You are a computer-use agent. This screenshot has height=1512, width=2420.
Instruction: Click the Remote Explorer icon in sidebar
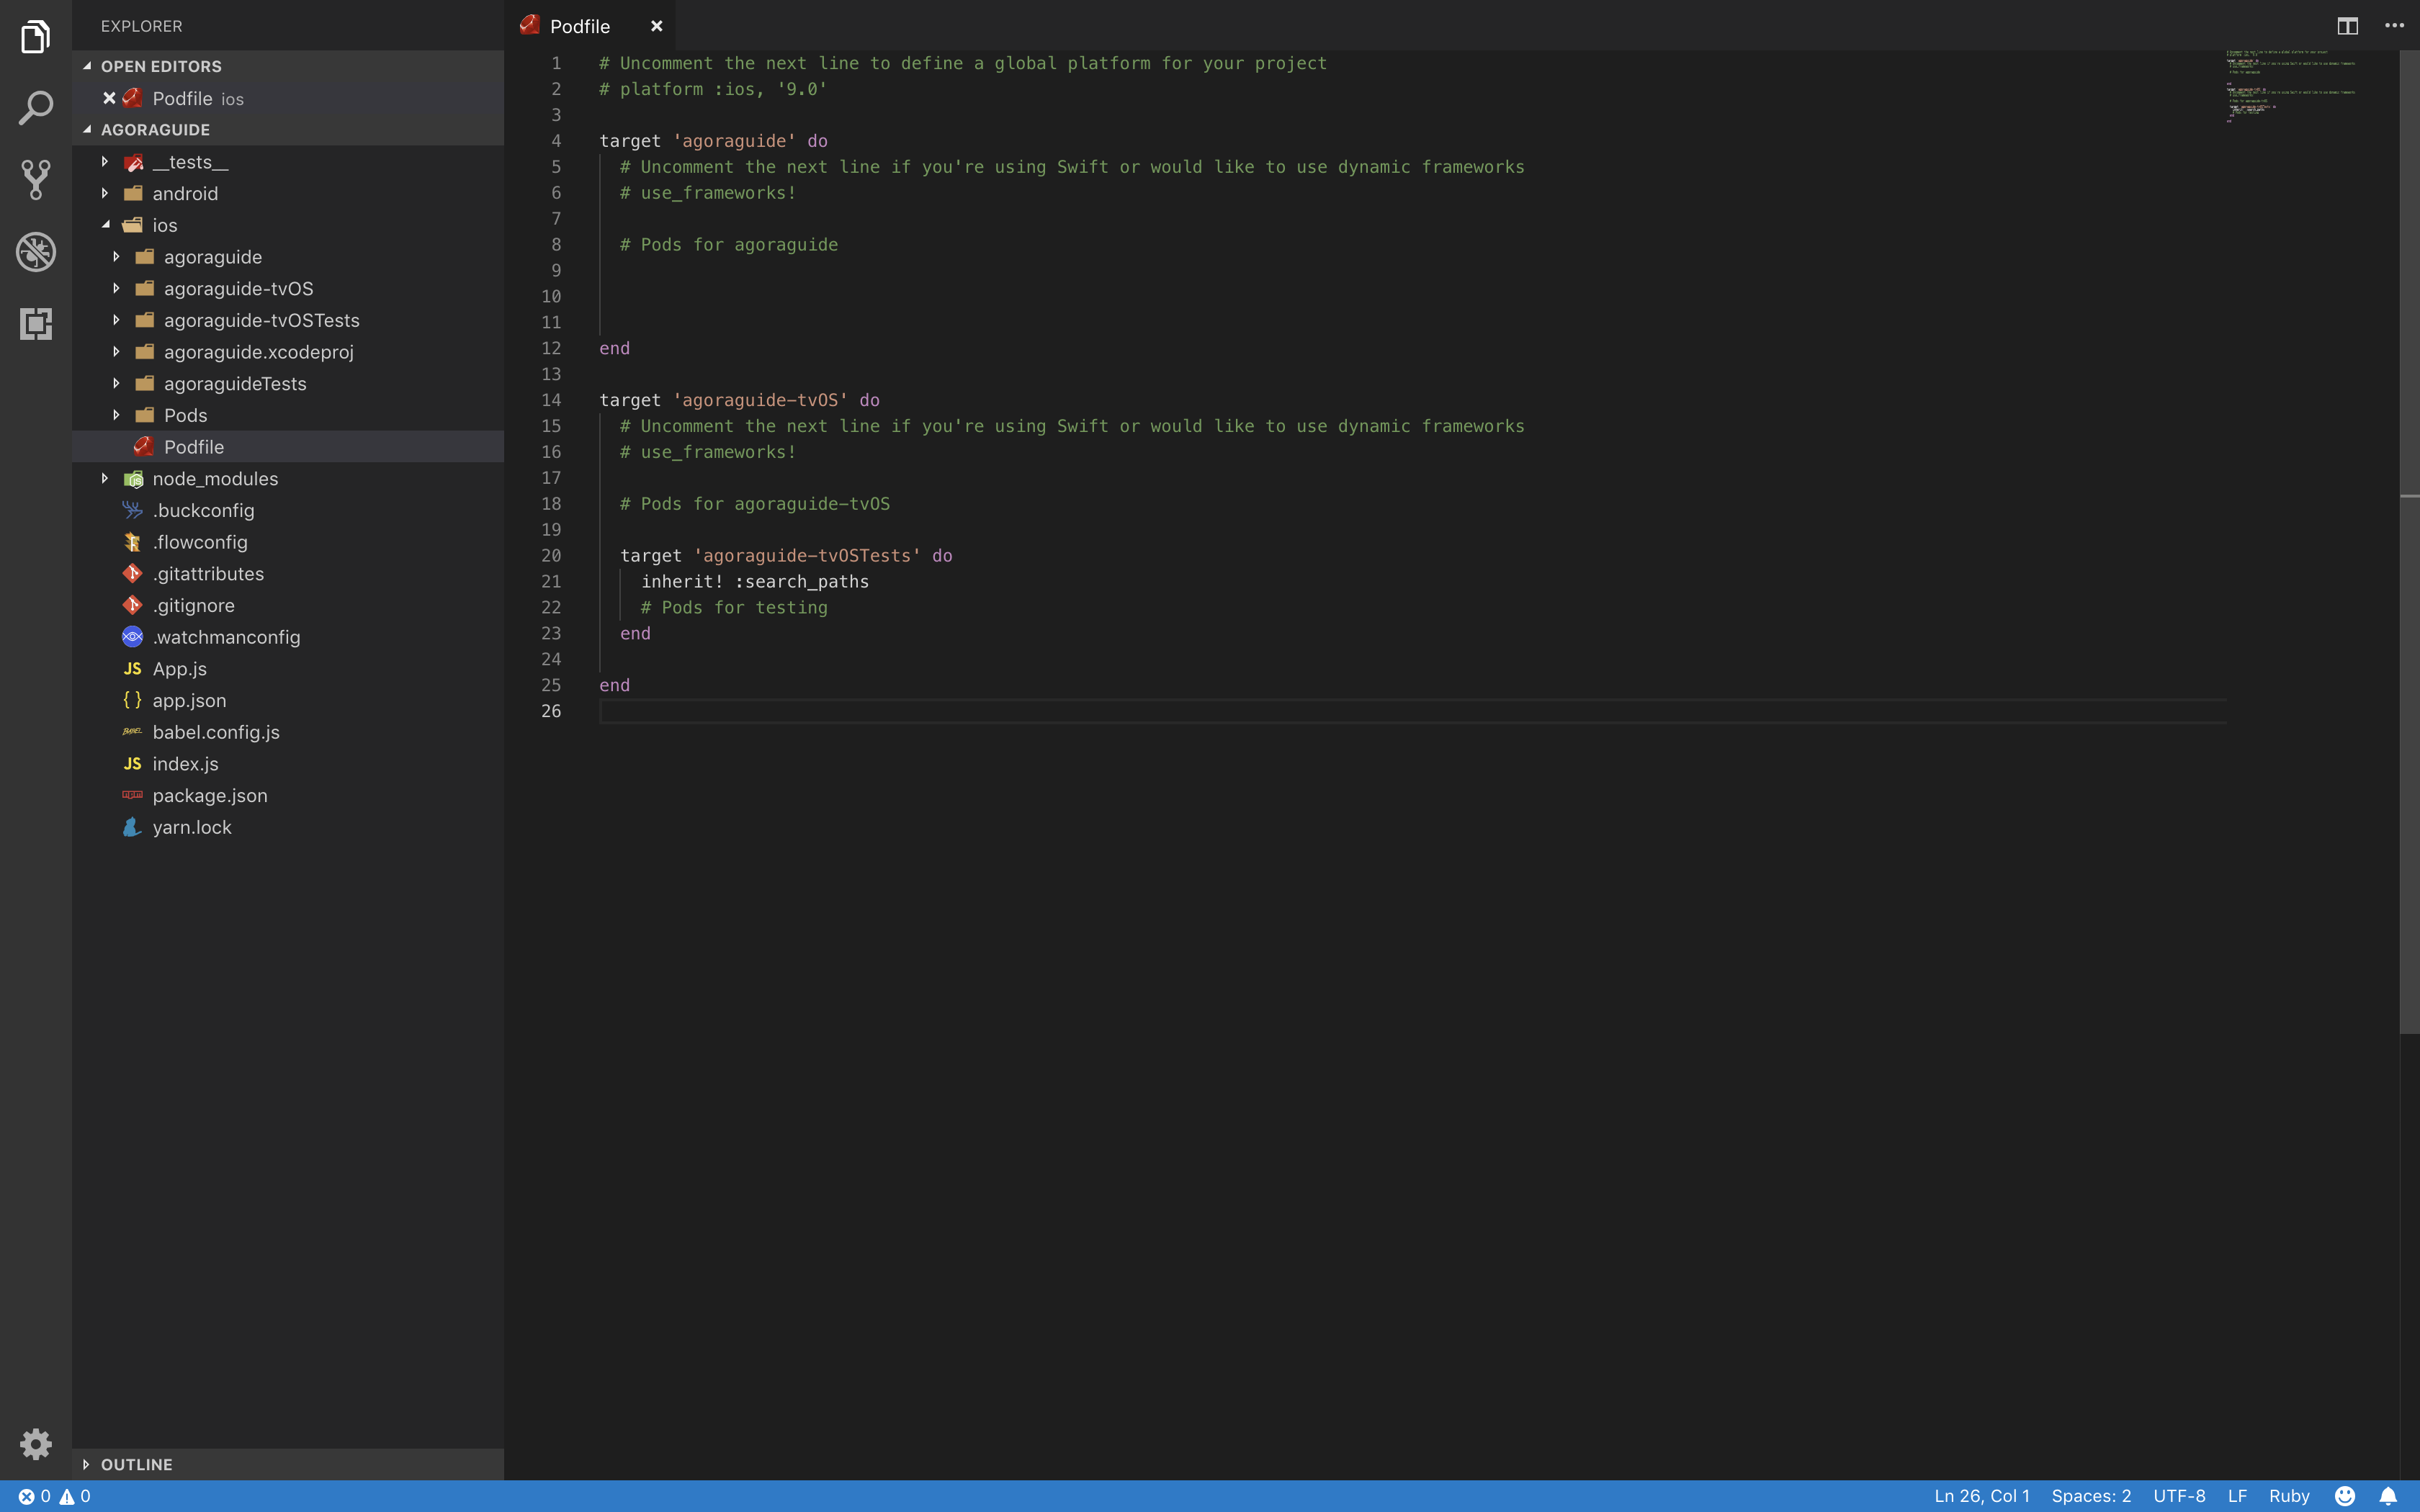click(x=37, y=324)
